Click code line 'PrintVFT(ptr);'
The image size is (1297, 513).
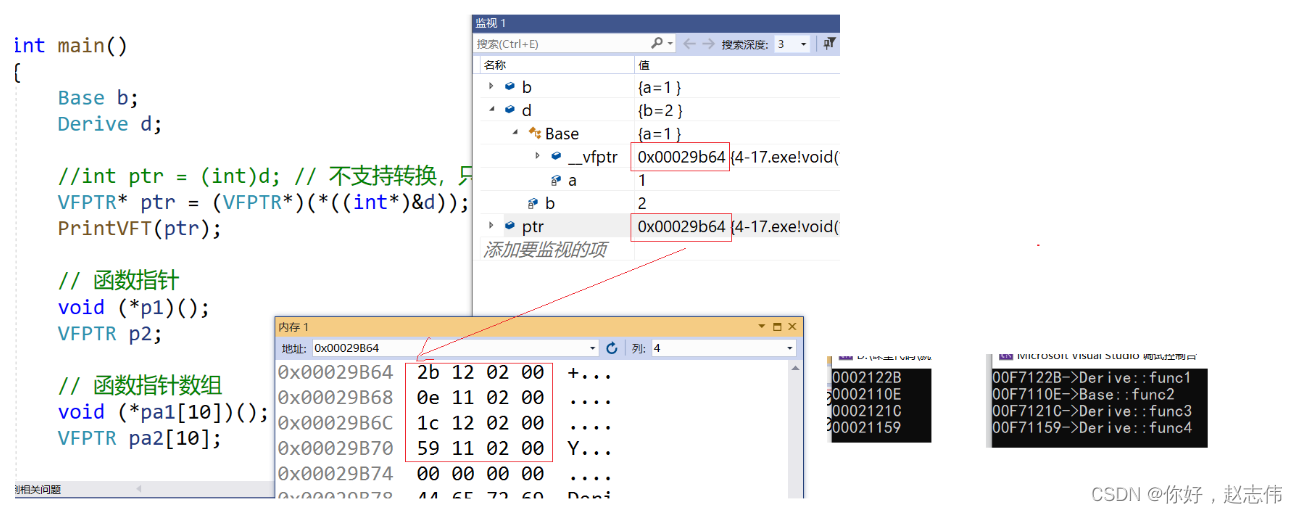tap(139, 228)
